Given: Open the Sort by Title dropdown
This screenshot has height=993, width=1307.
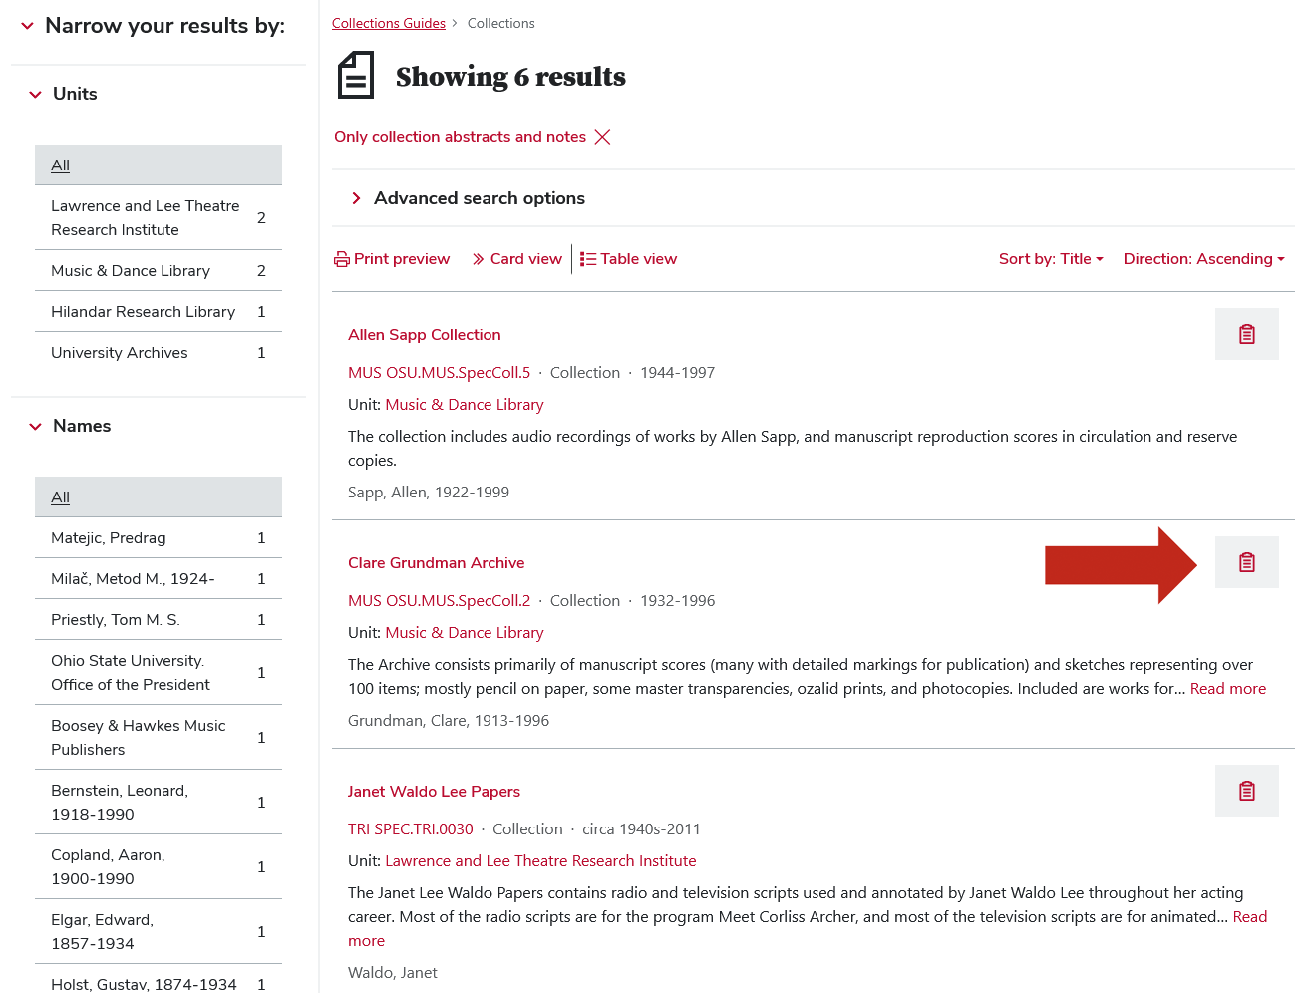Looking at the screenshot, I should pos(1051,259).
